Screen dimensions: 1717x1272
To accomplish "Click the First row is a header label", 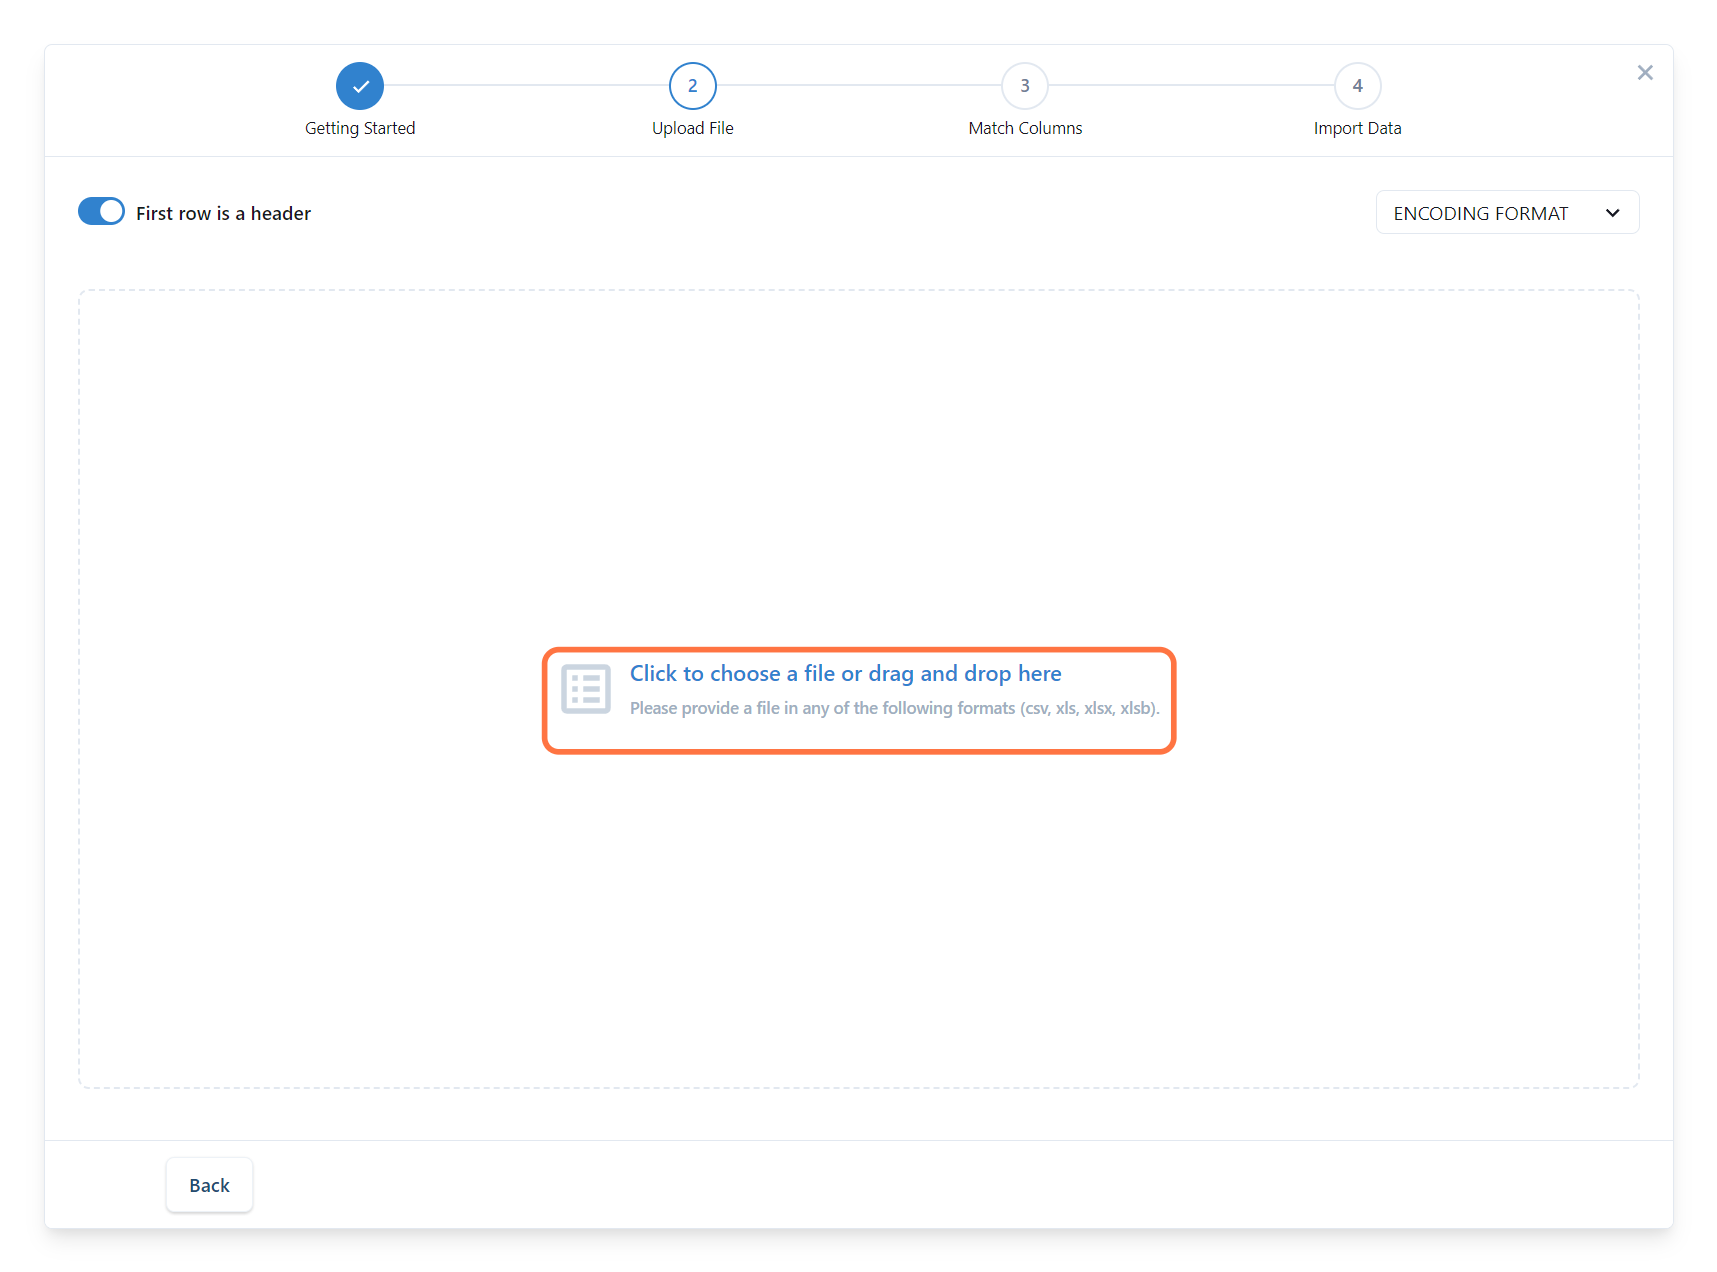I will [223, 213].
